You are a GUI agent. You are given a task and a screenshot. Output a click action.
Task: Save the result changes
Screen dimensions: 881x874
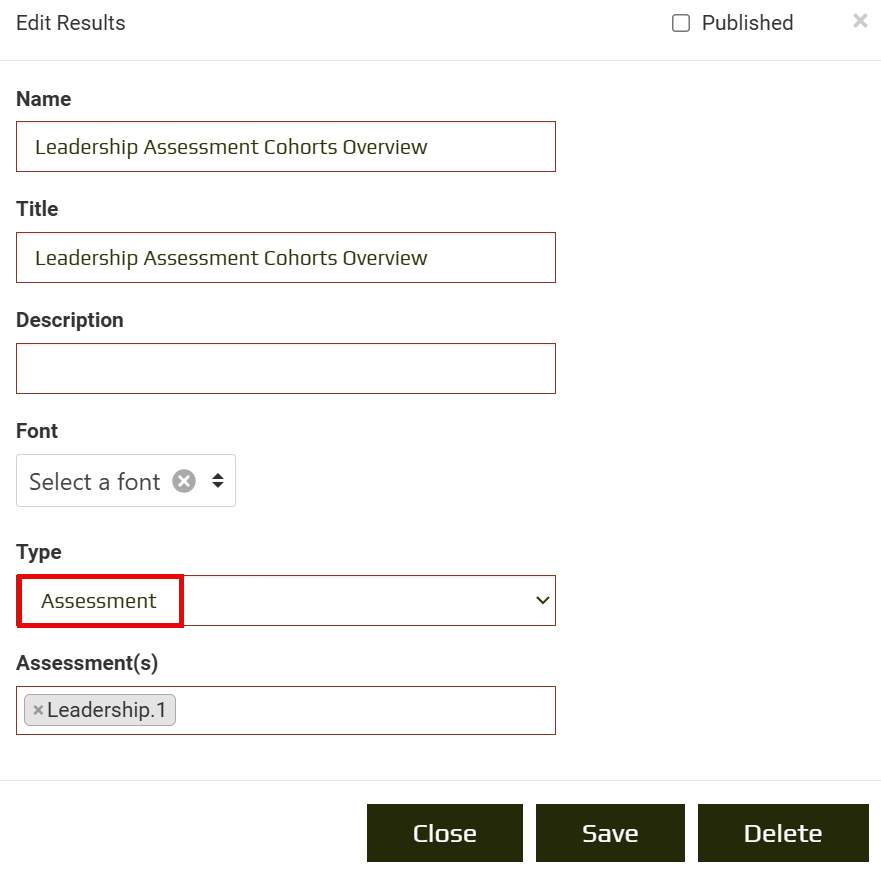(x=610, y=833)
